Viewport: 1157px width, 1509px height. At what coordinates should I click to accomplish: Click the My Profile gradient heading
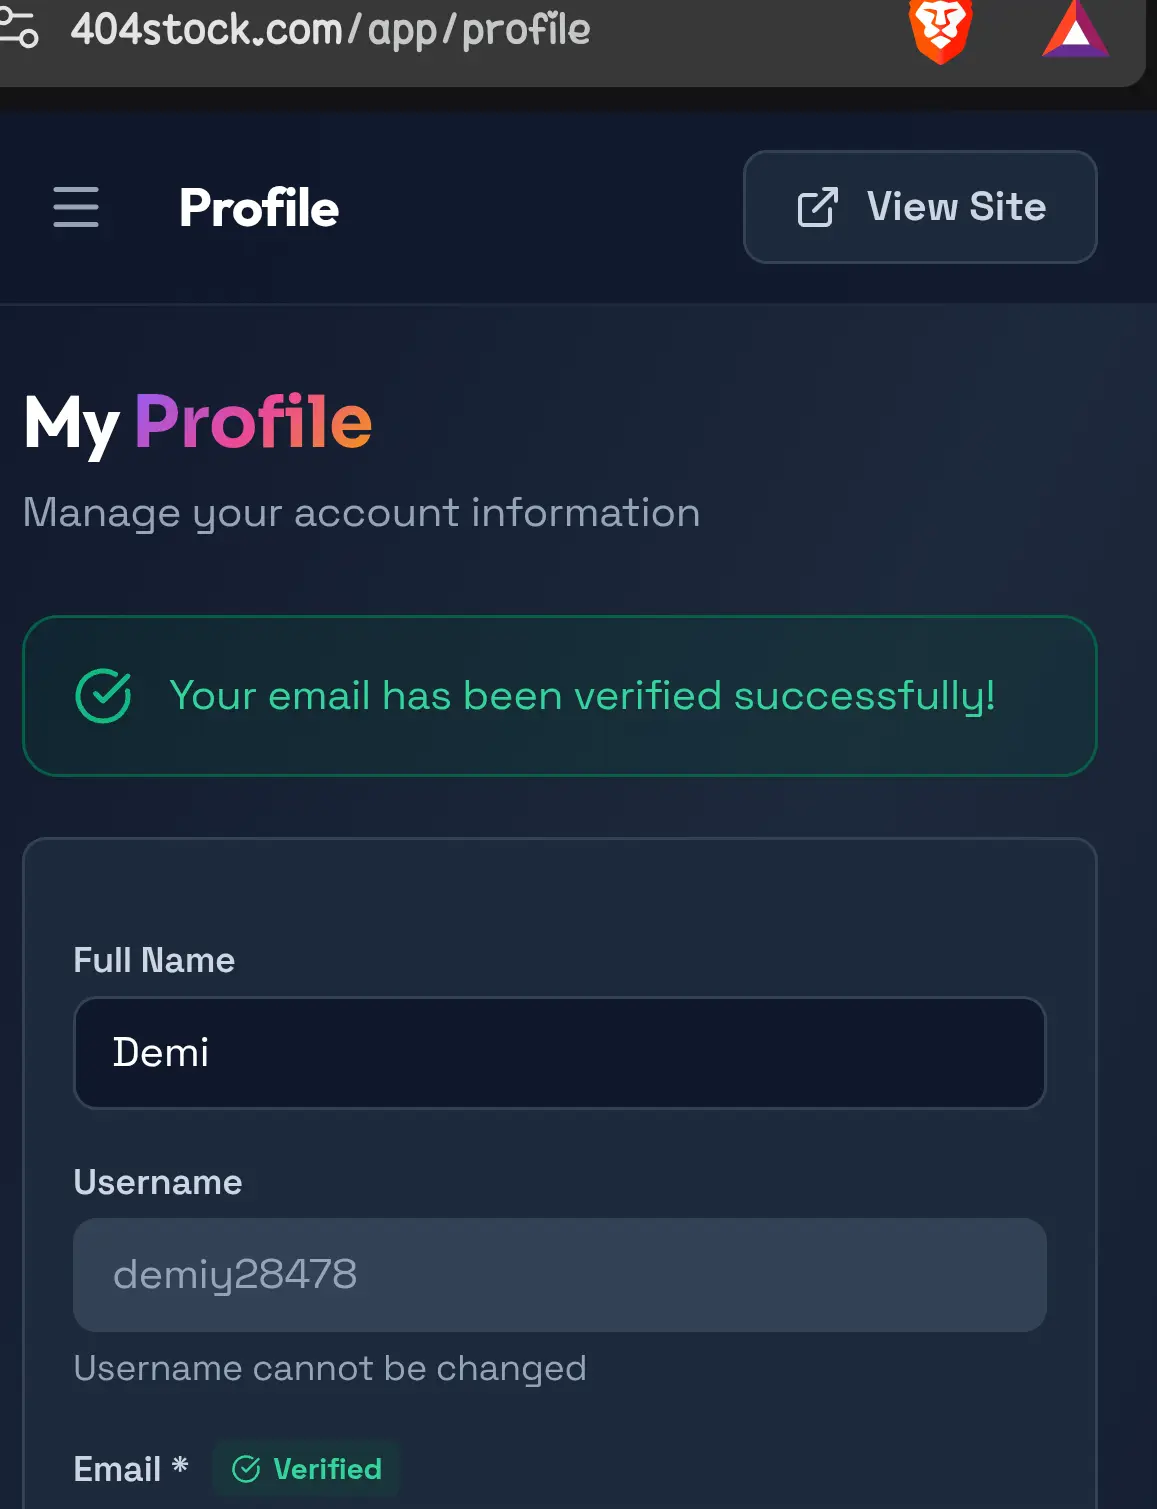pos(198,423)
